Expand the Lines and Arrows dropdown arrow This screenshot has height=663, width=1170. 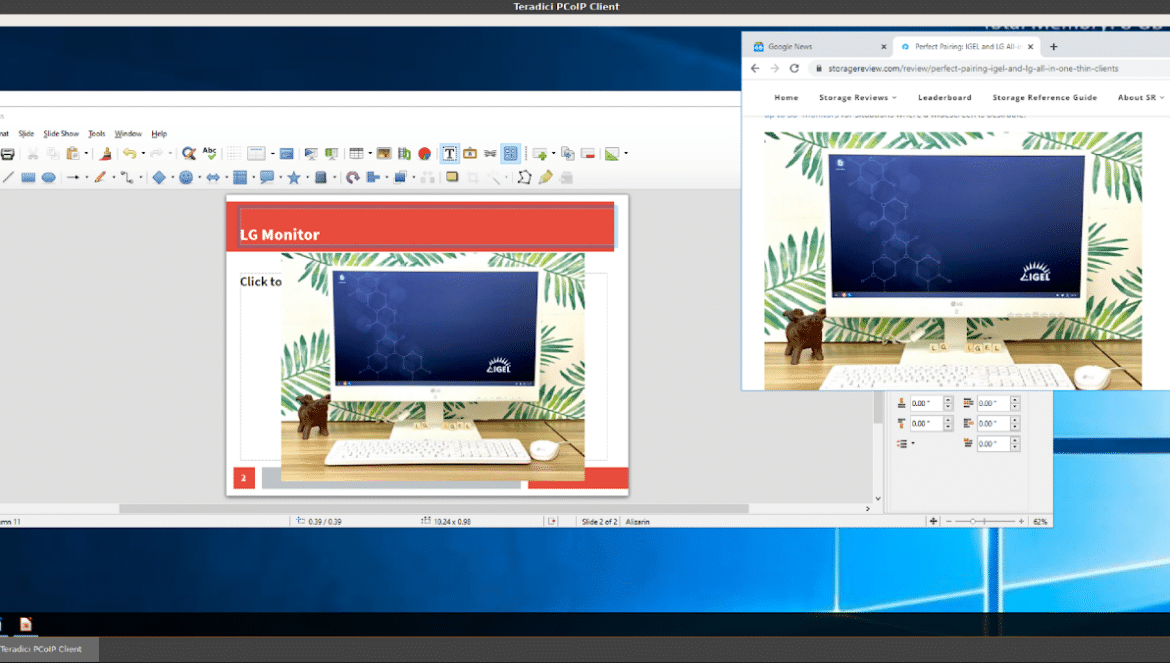click(x=87, y=177)
